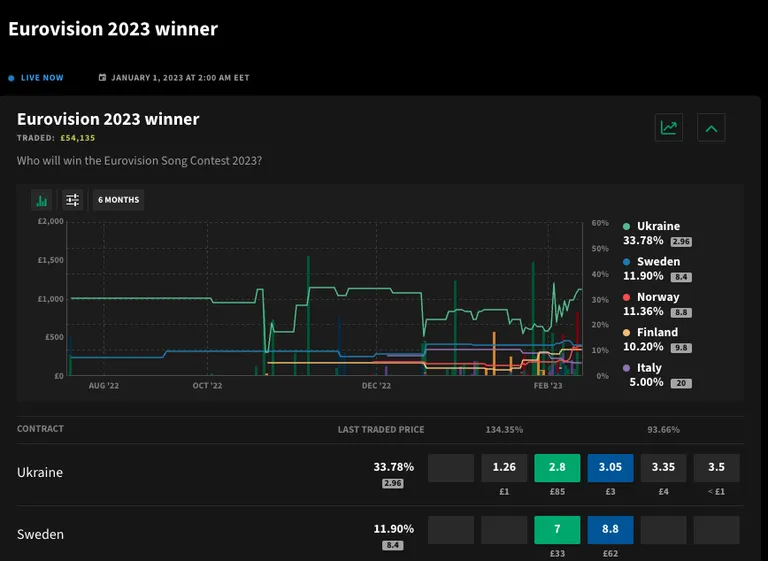Viewport: 768px width, 561px height.
Task: Select Ukraine back price 2.8
Action: click(x=557, y=467)
